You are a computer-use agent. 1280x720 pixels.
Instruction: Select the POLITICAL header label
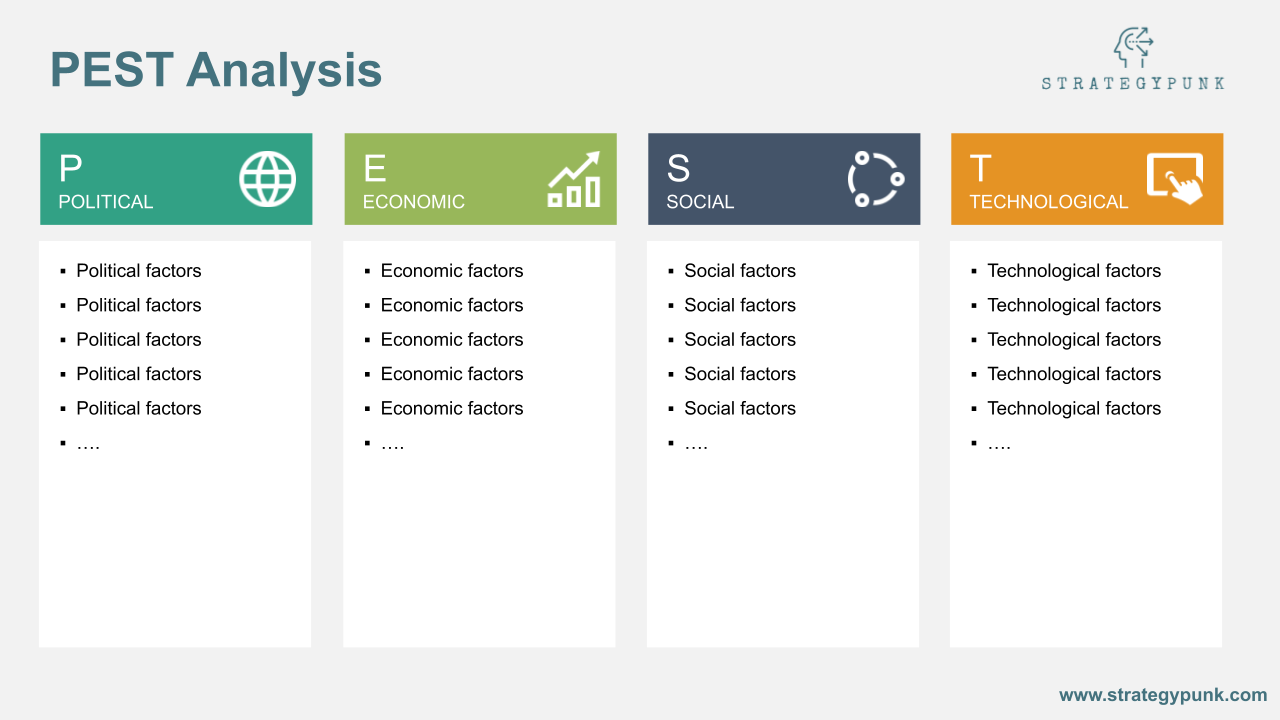[x=106, y=202]
